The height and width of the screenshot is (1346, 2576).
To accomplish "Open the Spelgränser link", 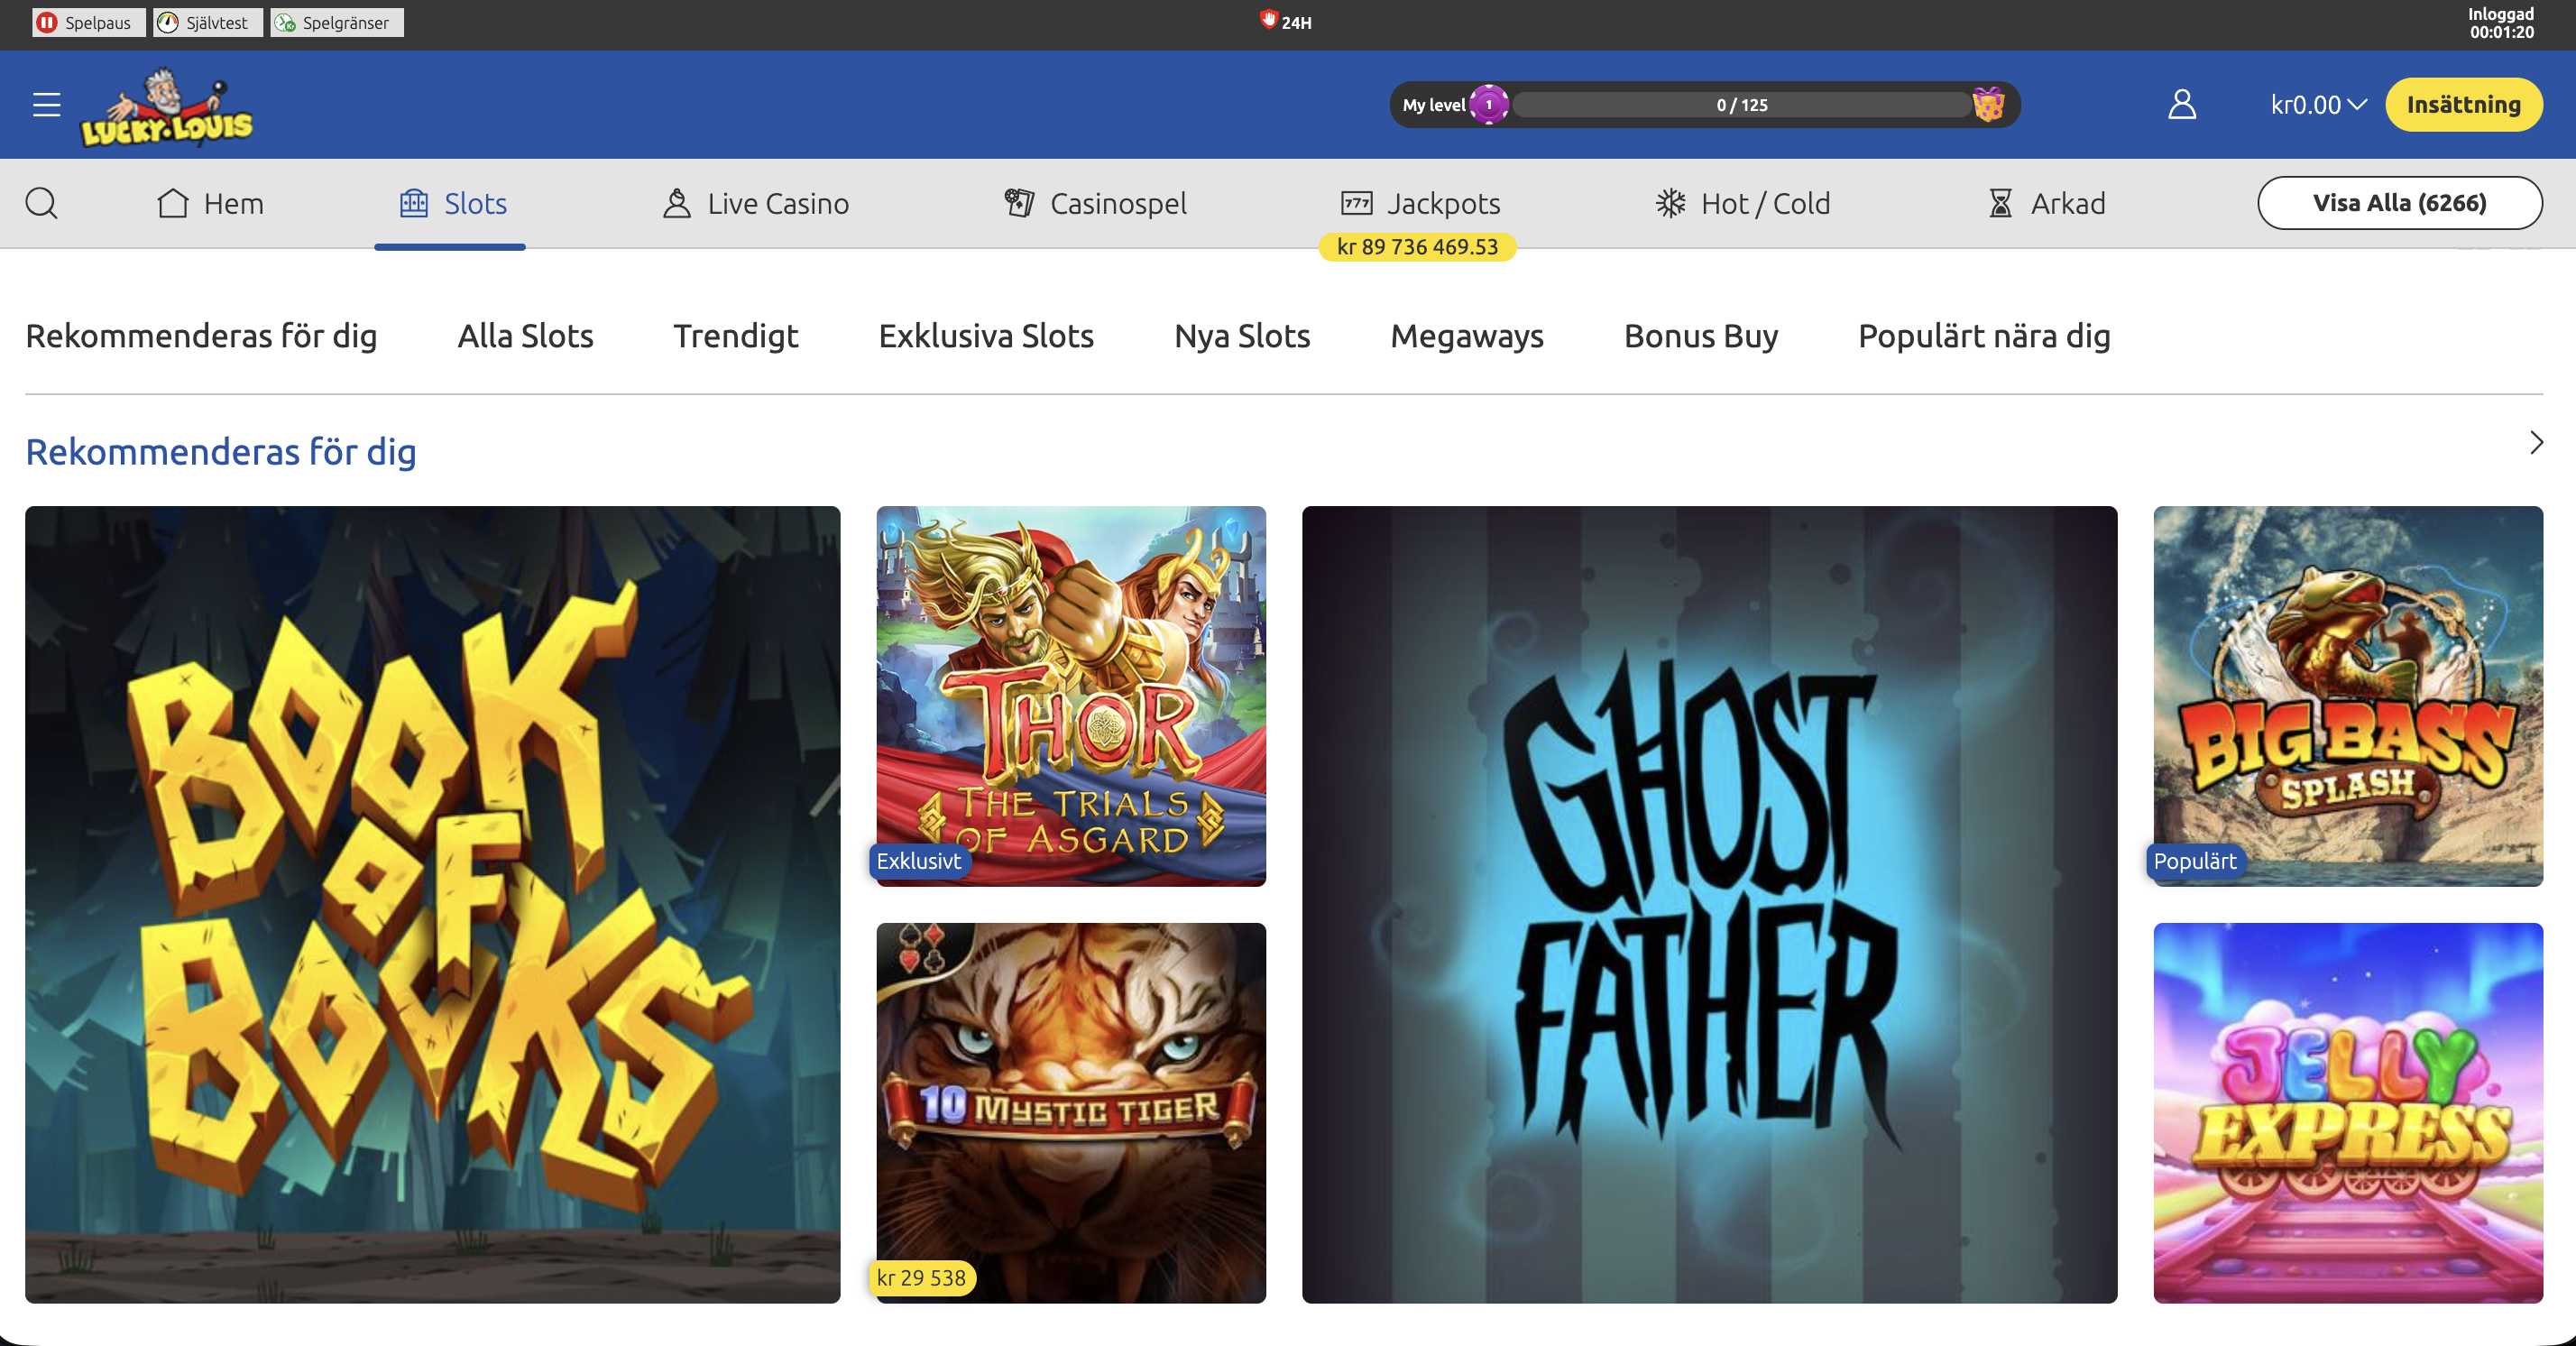I will [337, 22].
